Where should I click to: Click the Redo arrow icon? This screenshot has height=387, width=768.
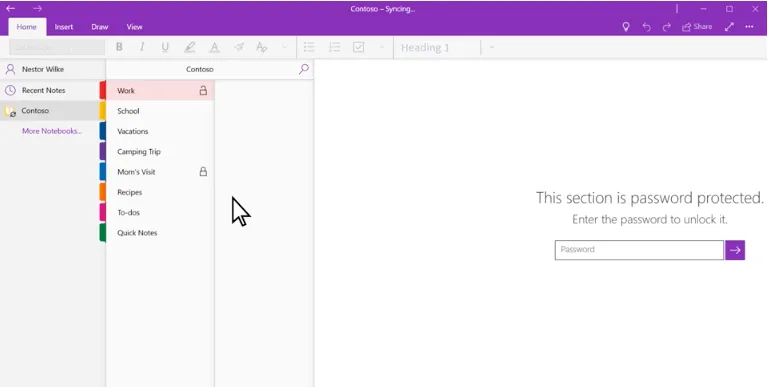(x=667, y=27)
